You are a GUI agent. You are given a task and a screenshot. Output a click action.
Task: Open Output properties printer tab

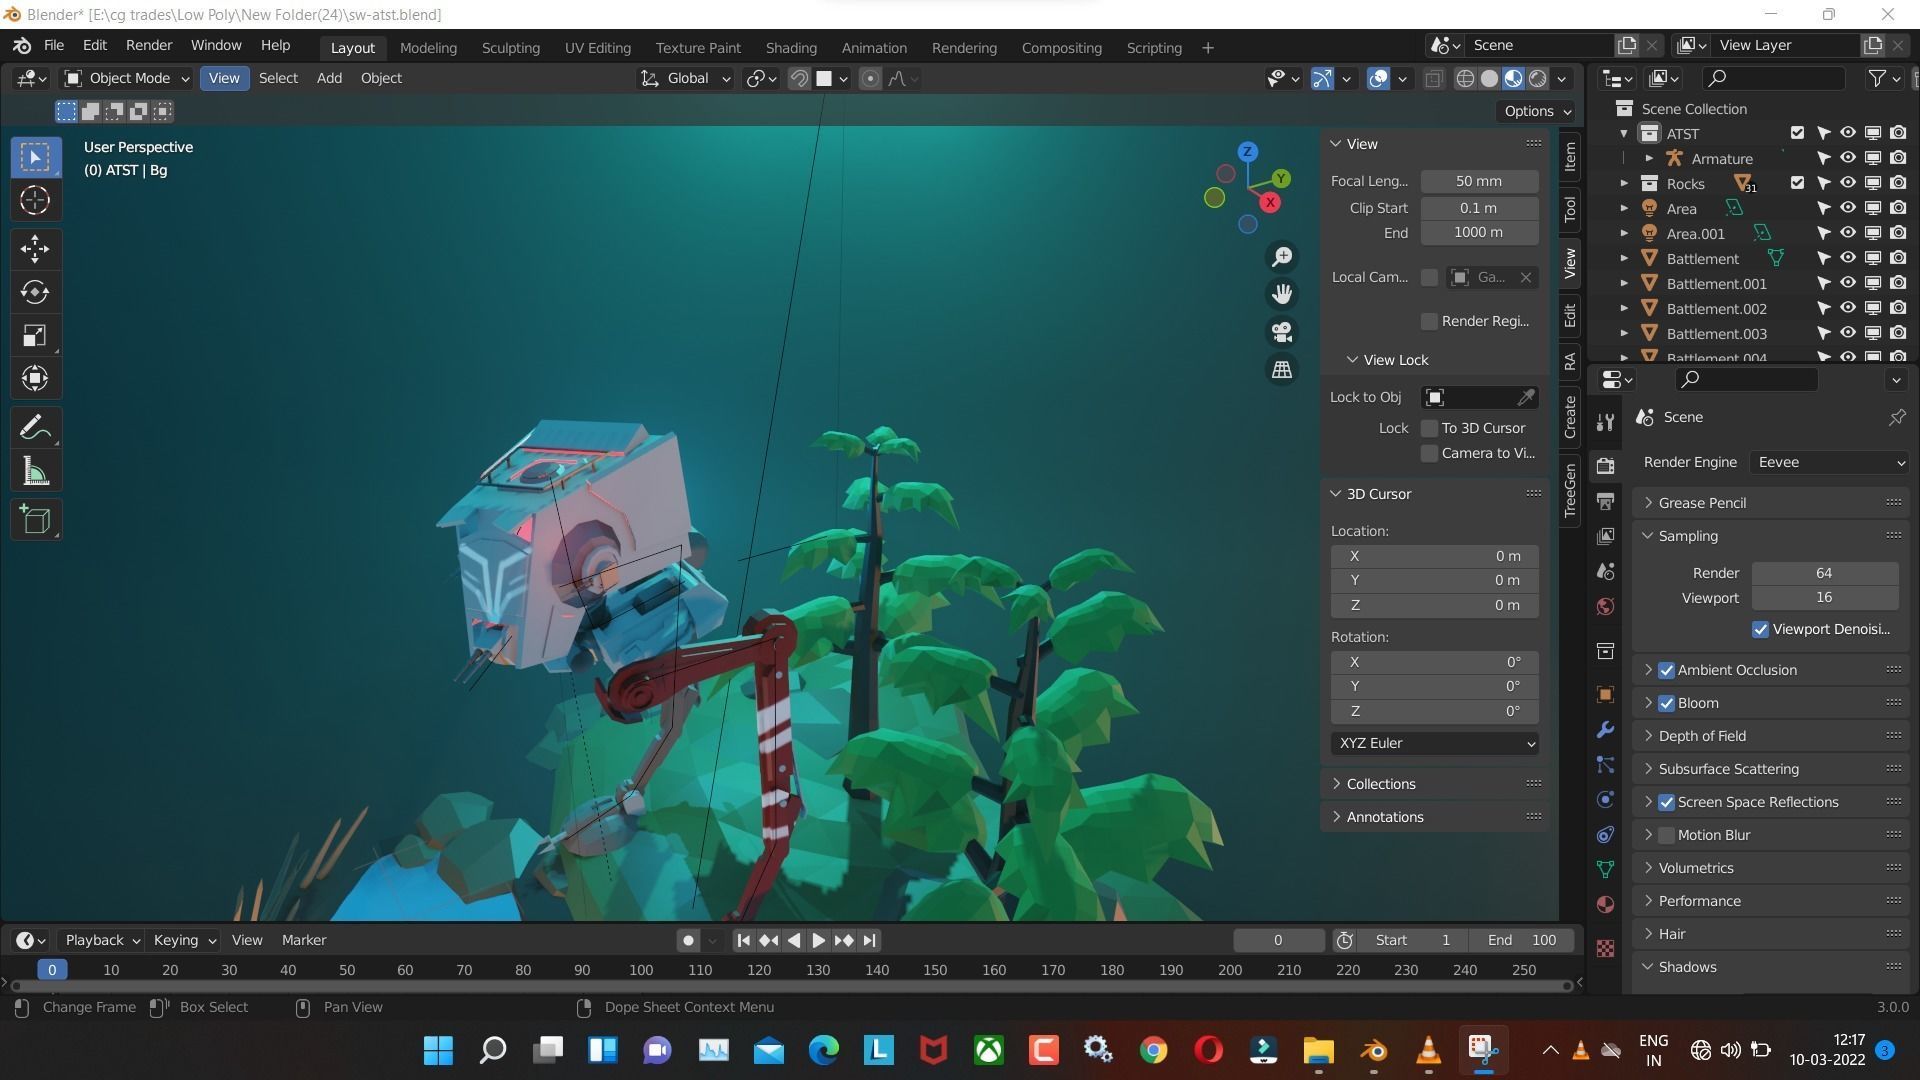[1605, 501]
